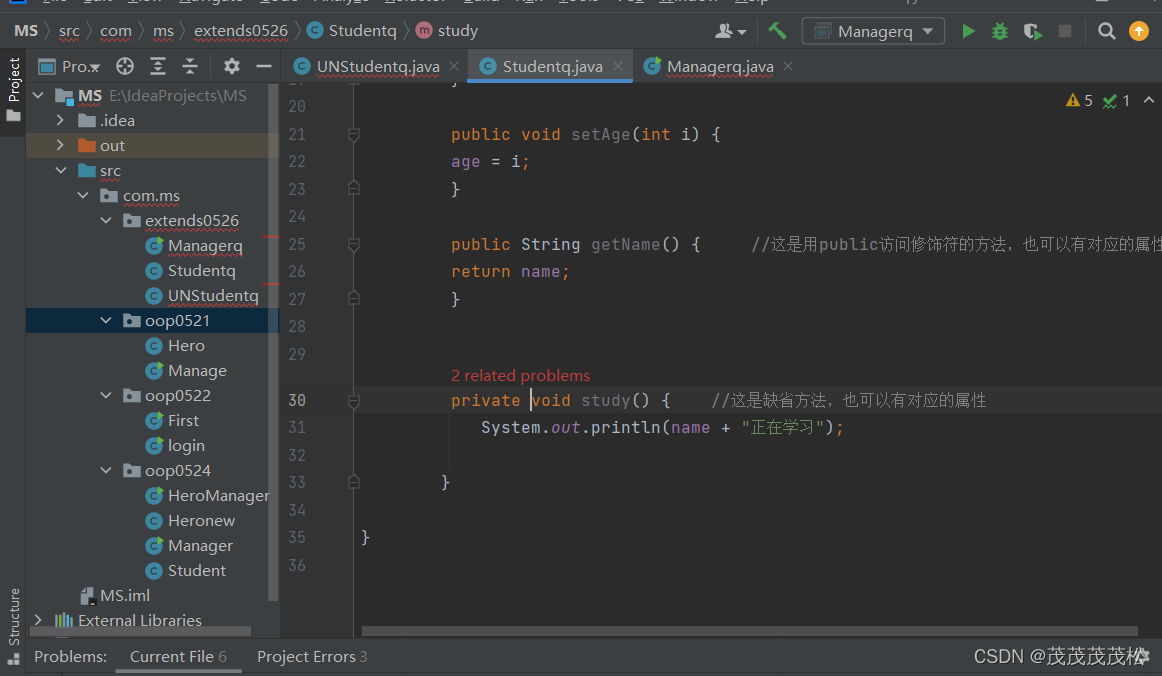Switch to Current File problems tab
The height and width of the screenshot is (676, 1162).
point(178,657)
